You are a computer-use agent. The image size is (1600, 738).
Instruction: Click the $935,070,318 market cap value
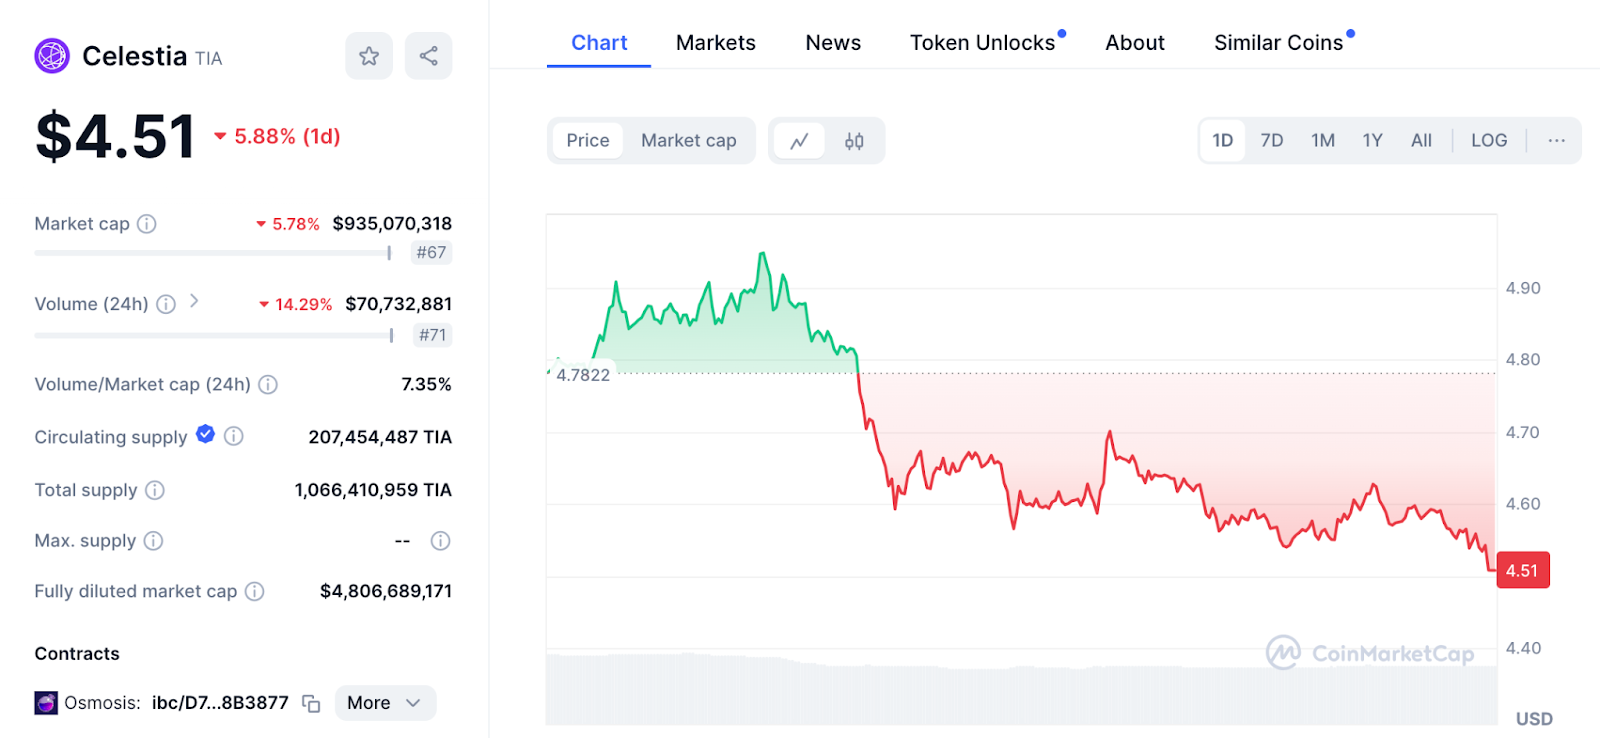(x=392, y=224)
